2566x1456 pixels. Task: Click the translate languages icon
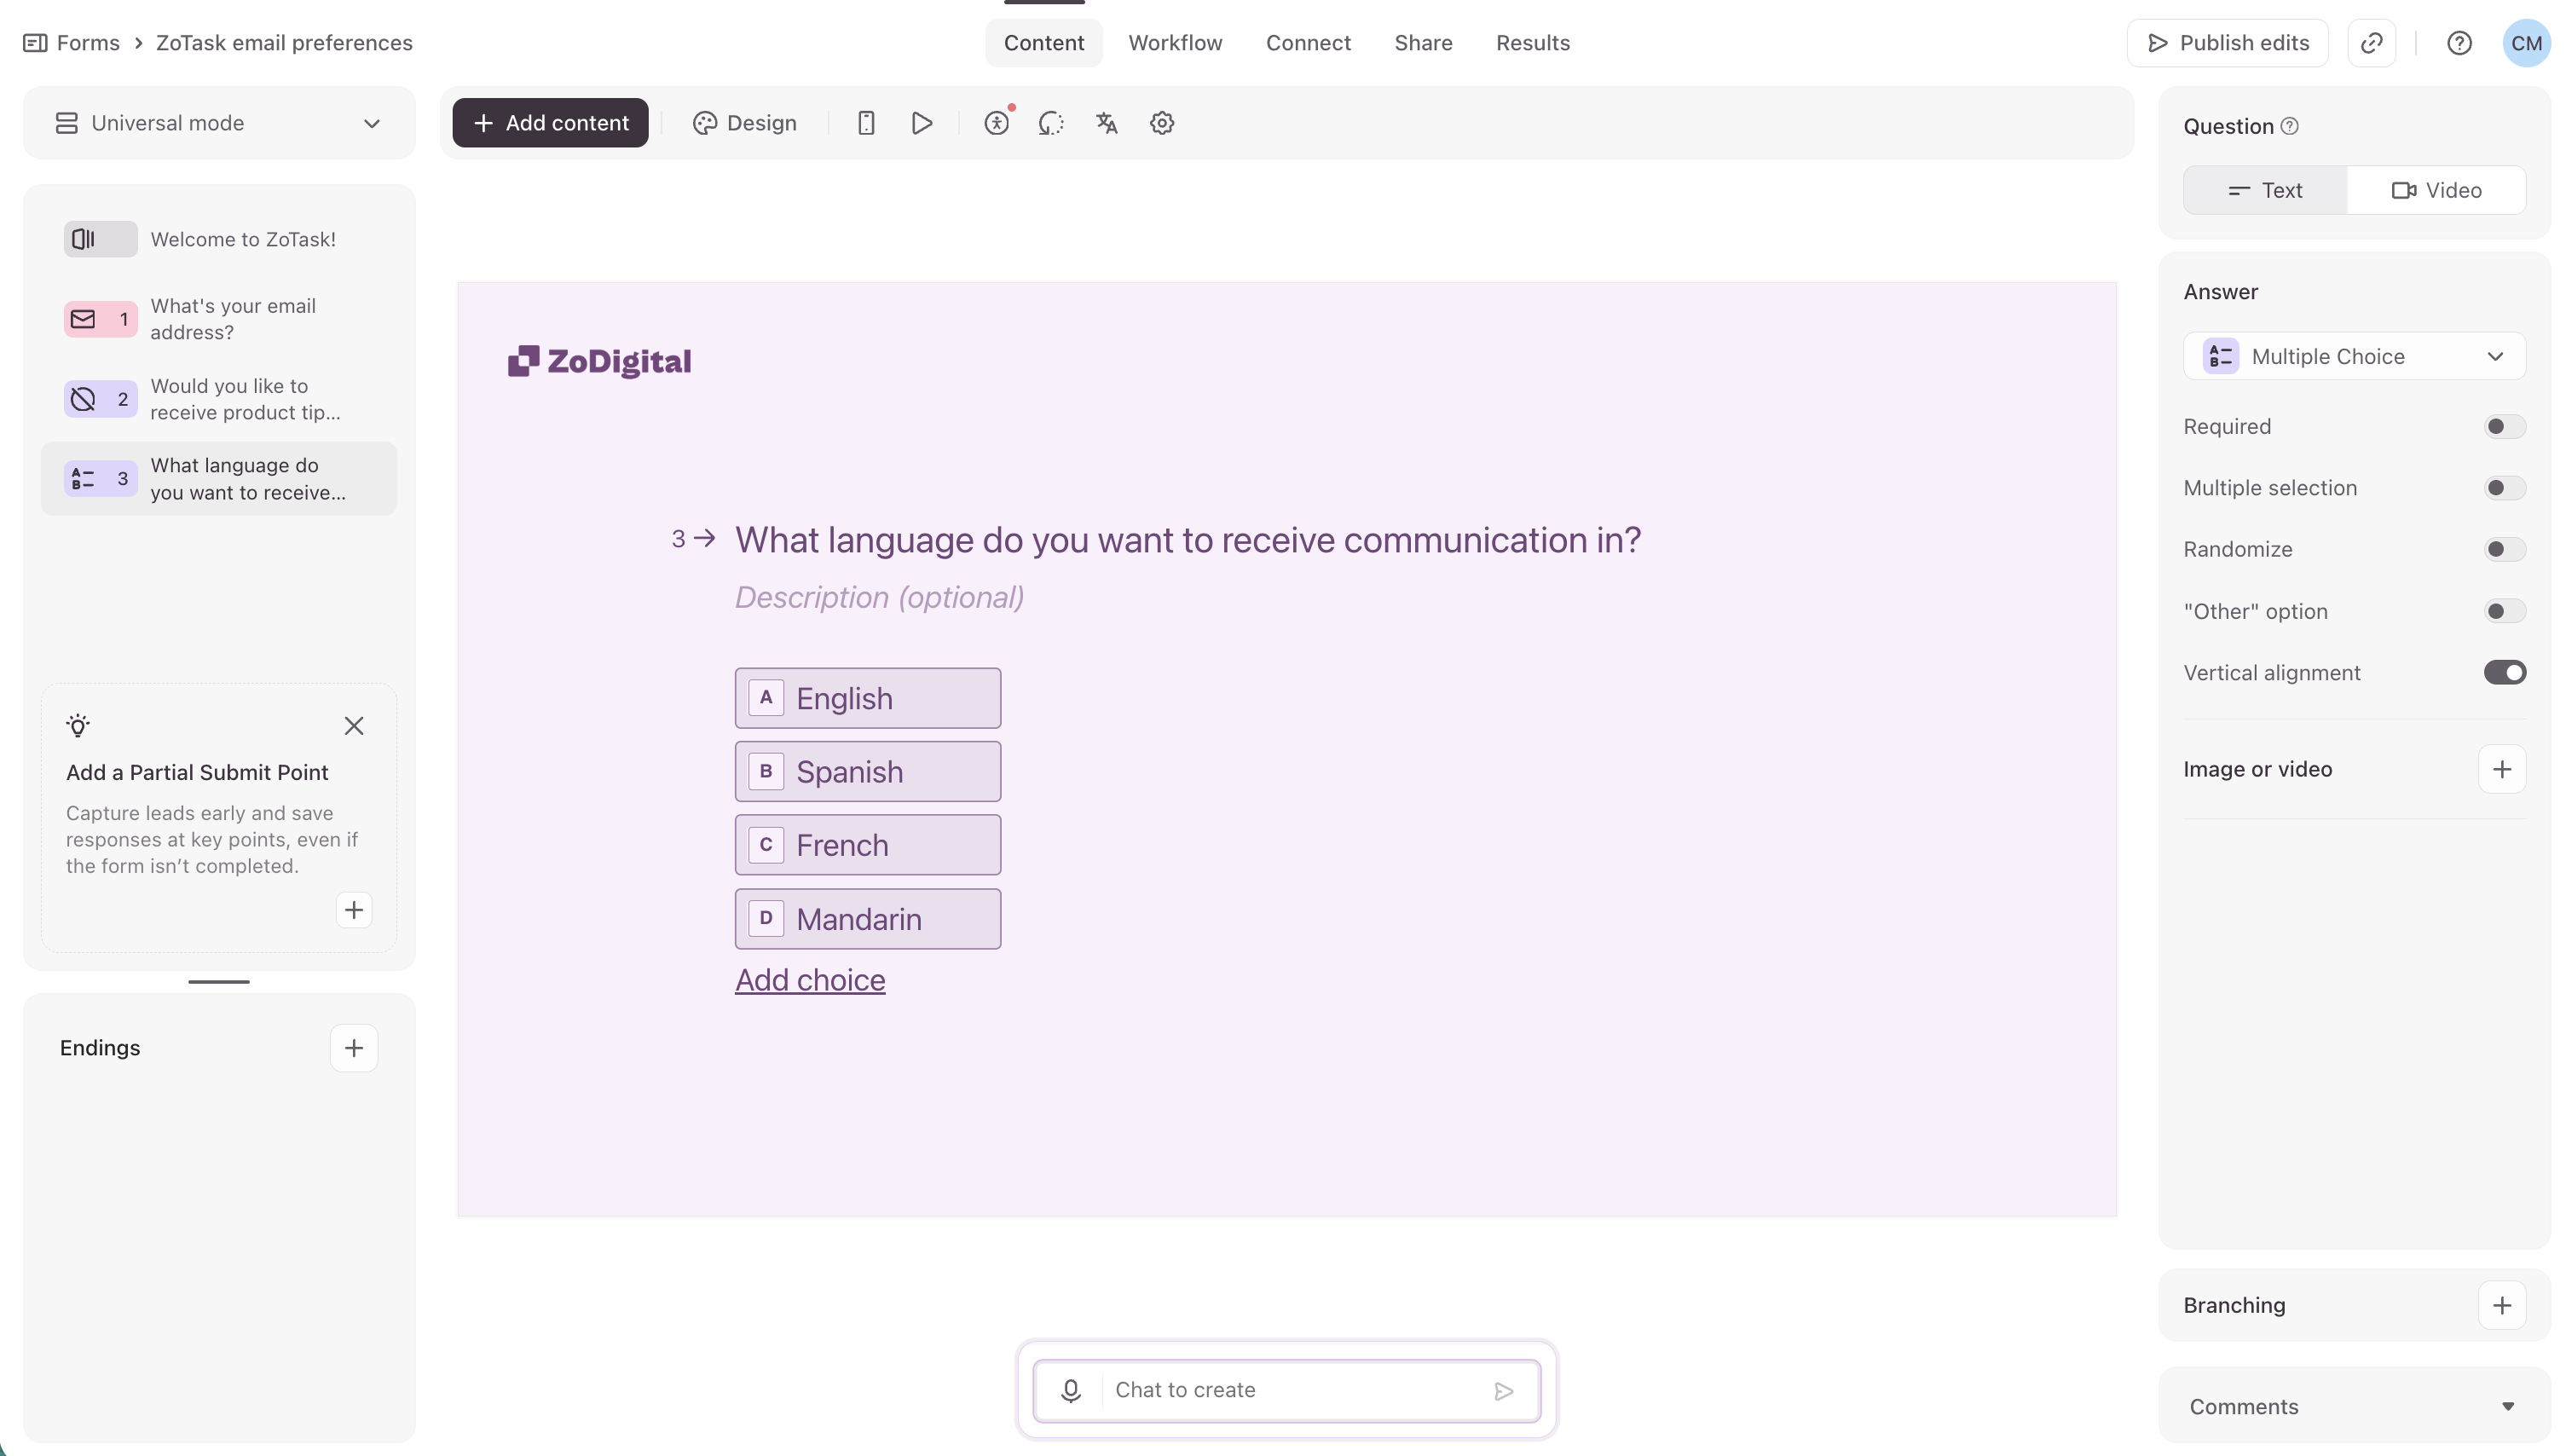coord(1106,123)
